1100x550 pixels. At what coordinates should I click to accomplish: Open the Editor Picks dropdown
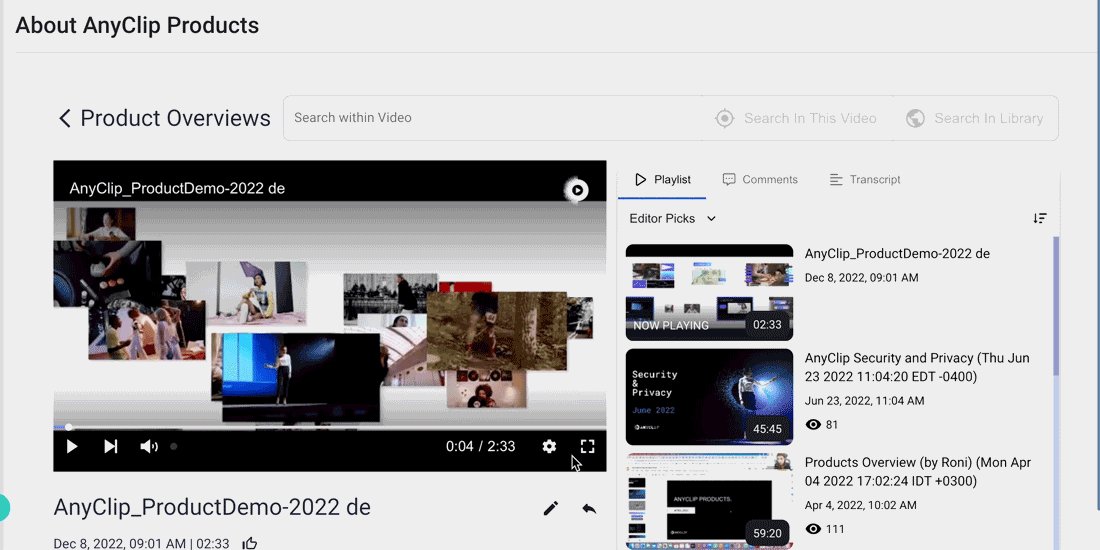672,218
